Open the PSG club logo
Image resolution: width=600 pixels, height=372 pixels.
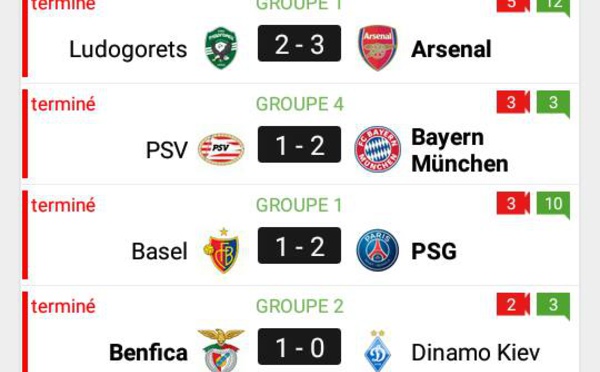click(x=378, y=250)
